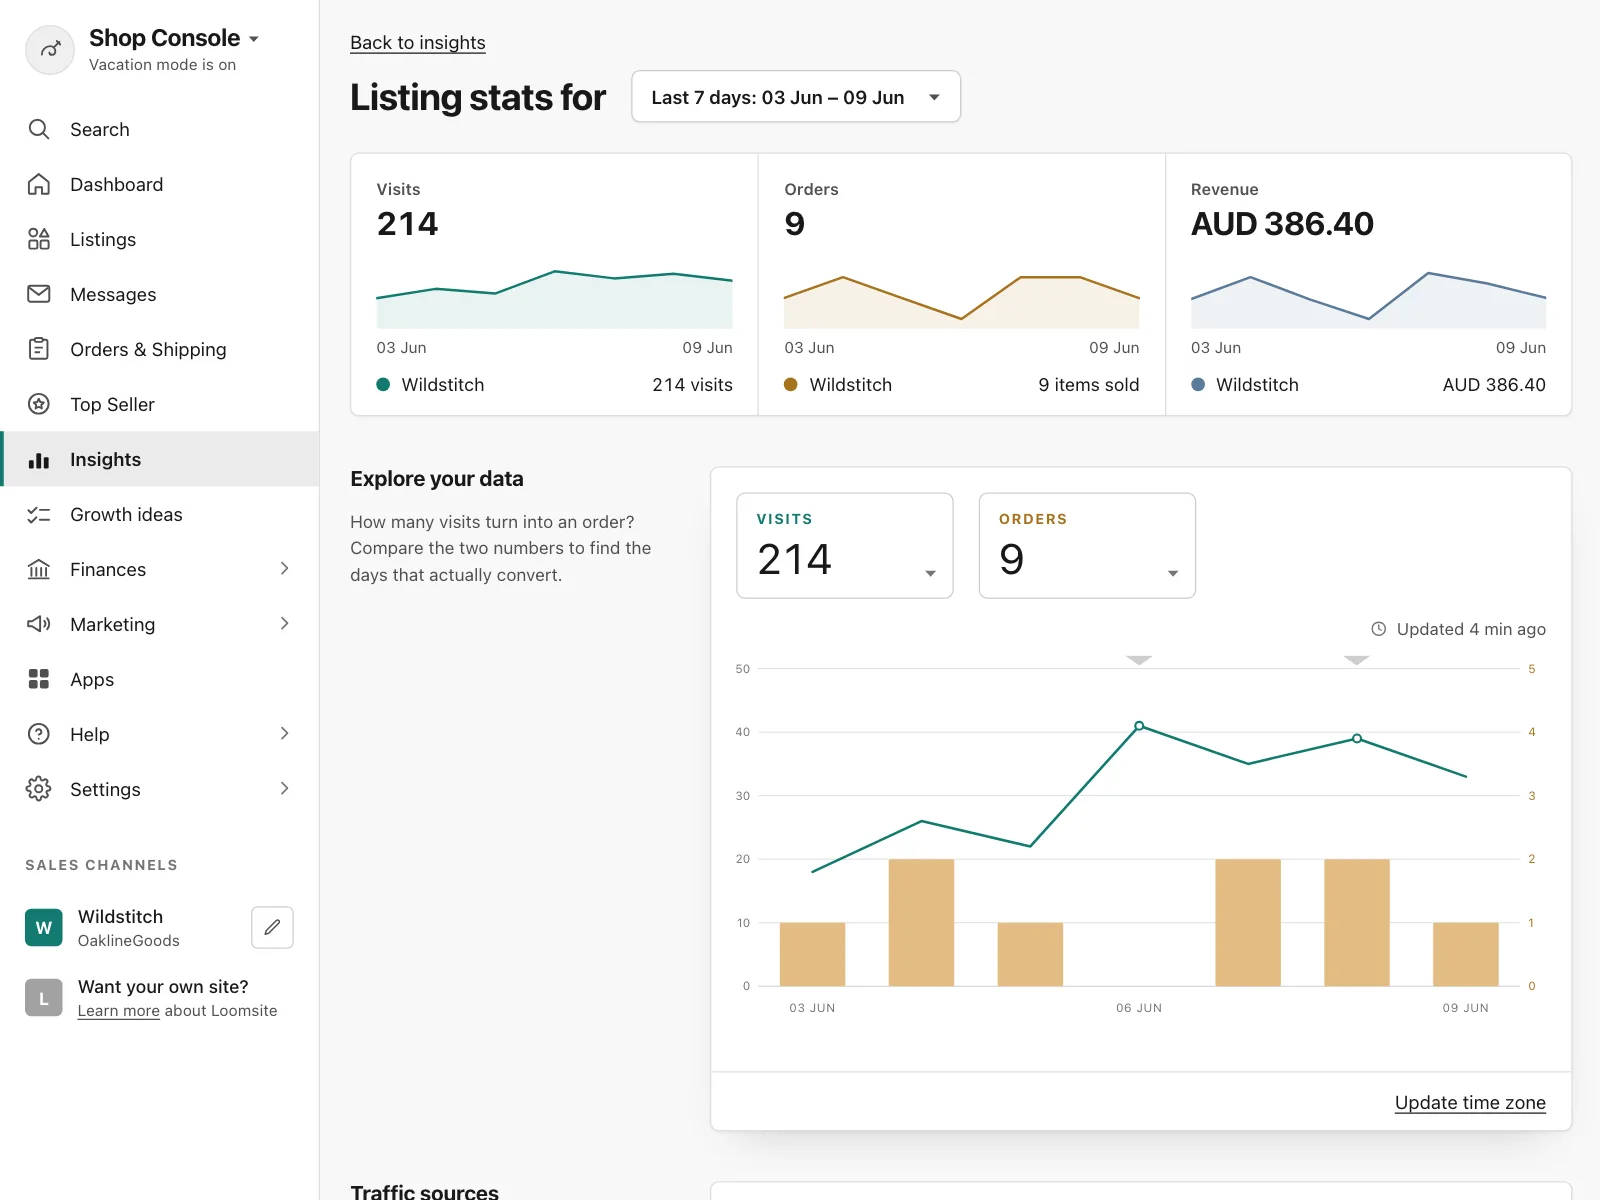Screen dimensions: 1600x1200
Task: Click the '9 items sold' text
Action: click(1089, 385)
